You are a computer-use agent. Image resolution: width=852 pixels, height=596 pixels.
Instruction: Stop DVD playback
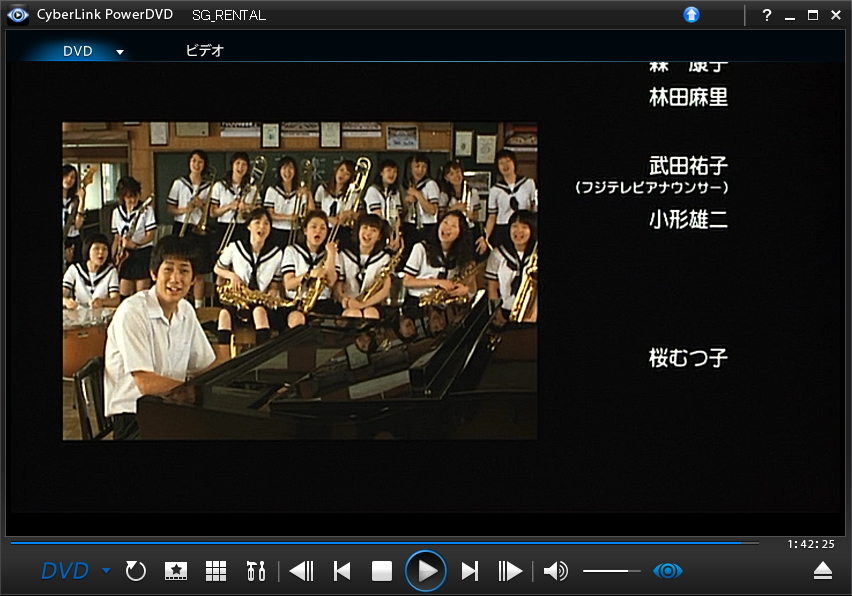coord(381,571)
